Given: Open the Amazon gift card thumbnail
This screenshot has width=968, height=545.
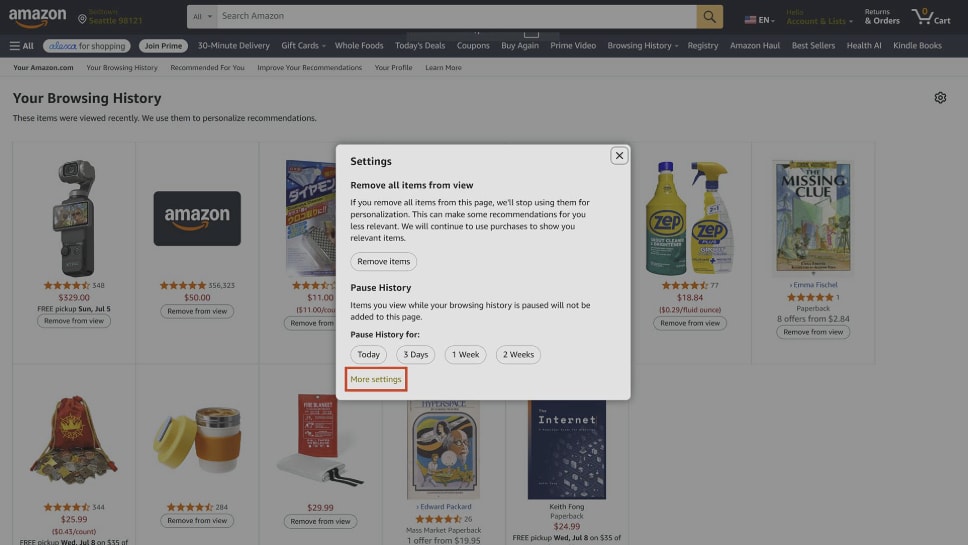Looking at the screenshot, I should click(197, 218).
